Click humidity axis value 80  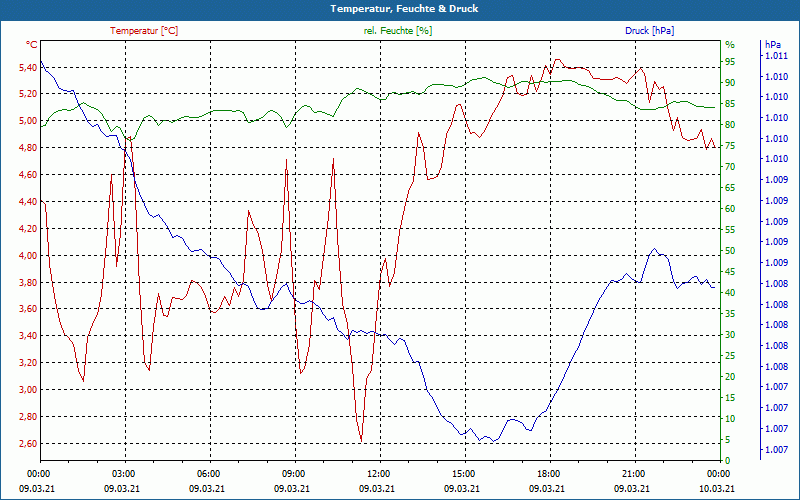(730, 125)
